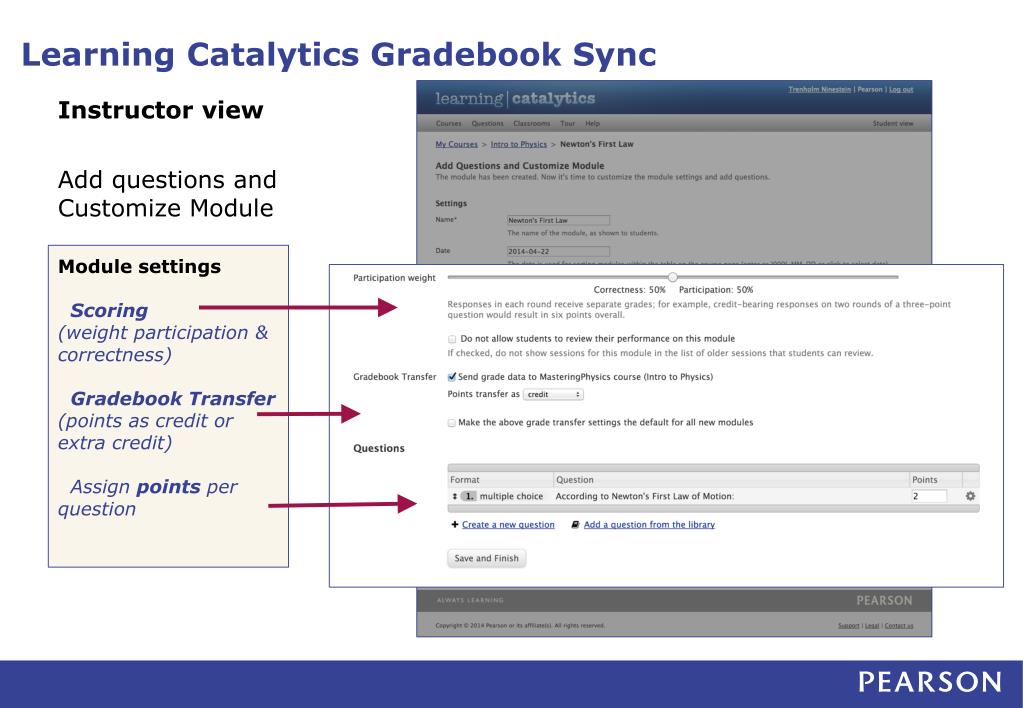This screenshot has height=708, width=1023.
Task: Open the gear settings for question 1
Action: (970, 496)
